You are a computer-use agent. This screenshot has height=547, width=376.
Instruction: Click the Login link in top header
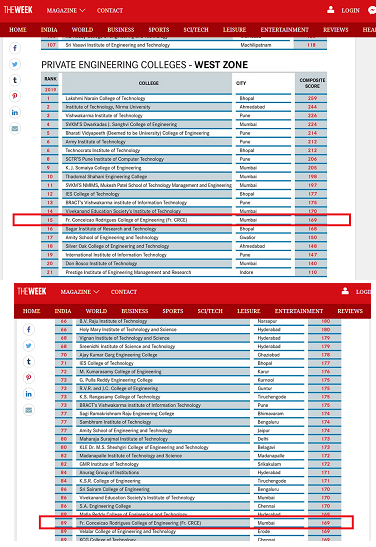(x=351, y=10)
